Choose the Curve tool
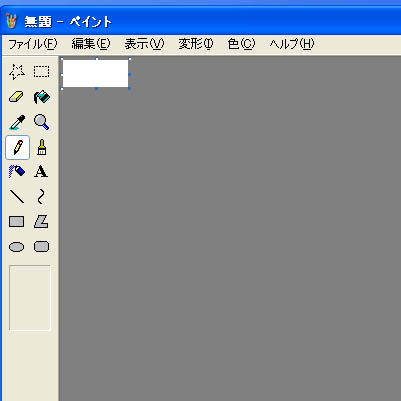 42,197
